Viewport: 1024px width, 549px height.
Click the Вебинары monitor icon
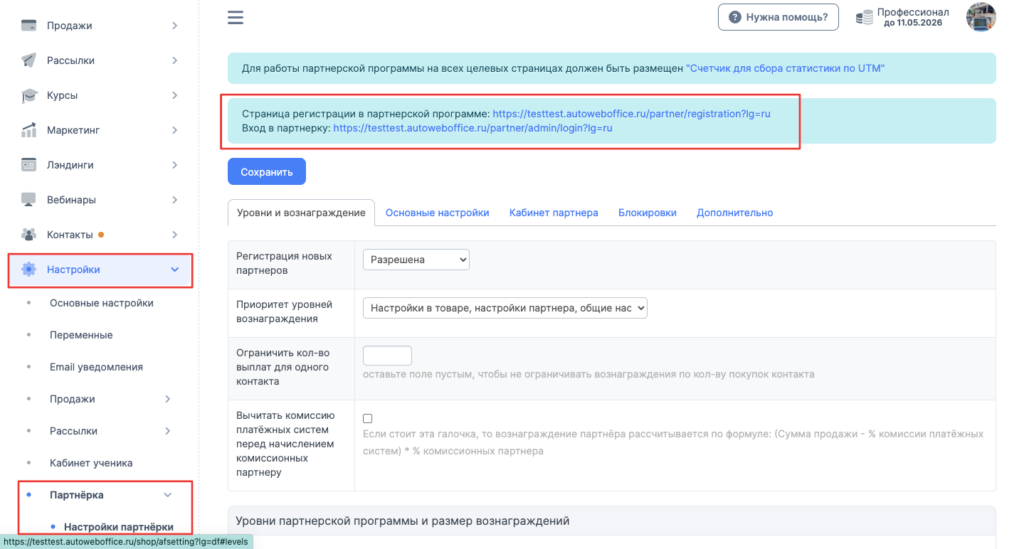point(29,200)
